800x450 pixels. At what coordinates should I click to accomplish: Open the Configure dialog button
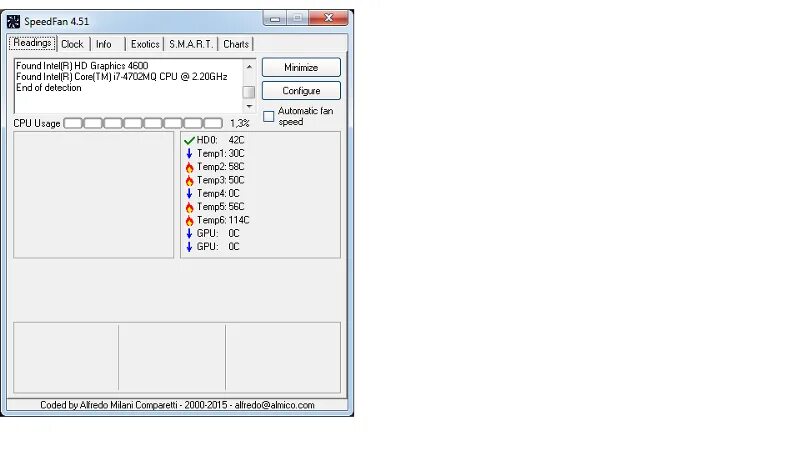click(301, 91)
